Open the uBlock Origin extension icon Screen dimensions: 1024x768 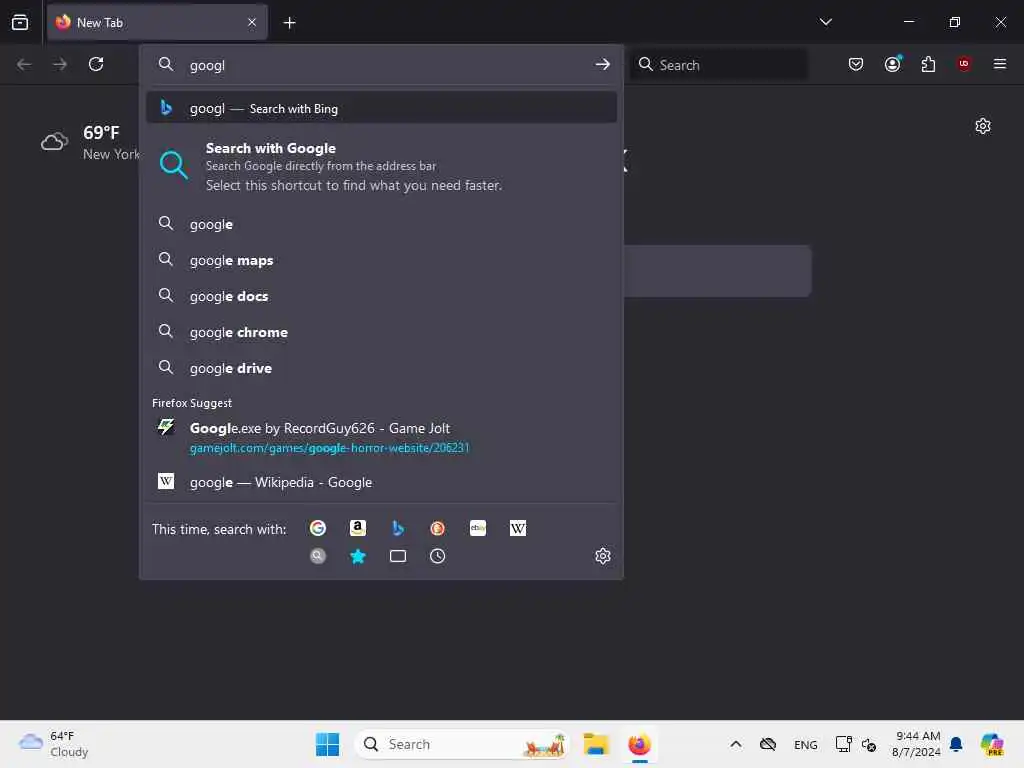[x=964, y=64]
